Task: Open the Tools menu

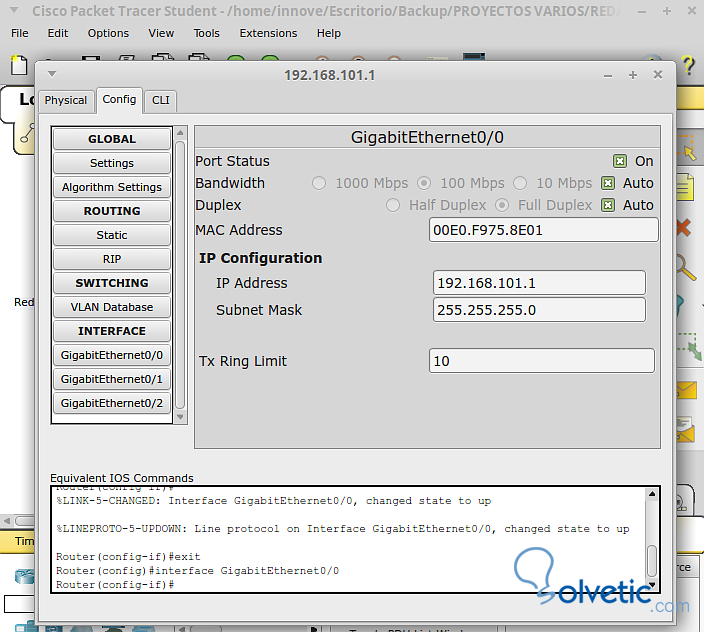Action: [x=207, y=33]
